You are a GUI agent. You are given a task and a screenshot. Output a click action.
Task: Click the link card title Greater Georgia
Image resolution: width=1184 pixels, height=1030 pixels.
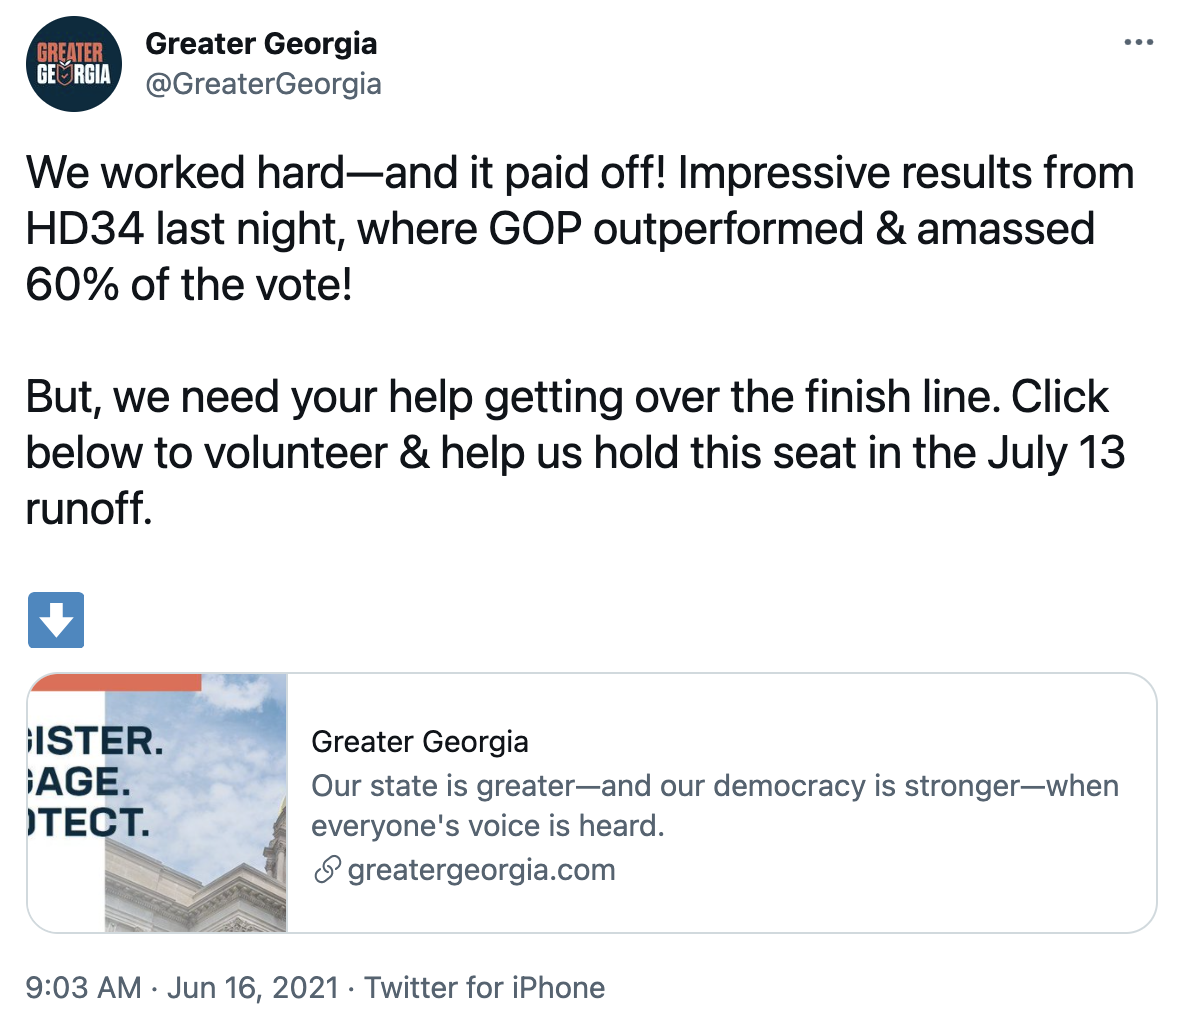[420, 742]
